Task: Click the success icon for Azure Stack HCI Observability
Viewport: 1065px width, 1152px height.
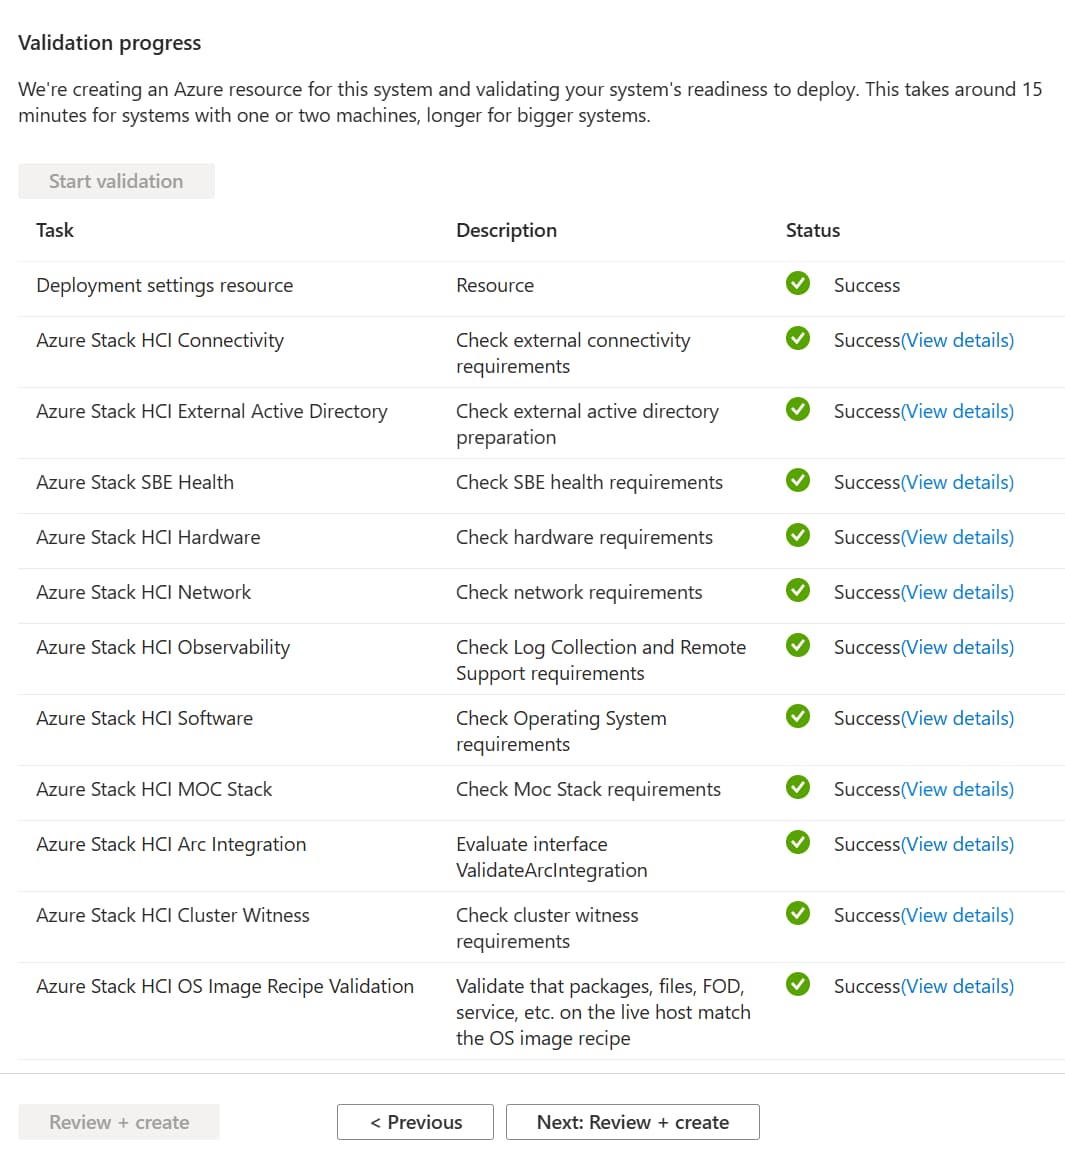Action: 798,645
